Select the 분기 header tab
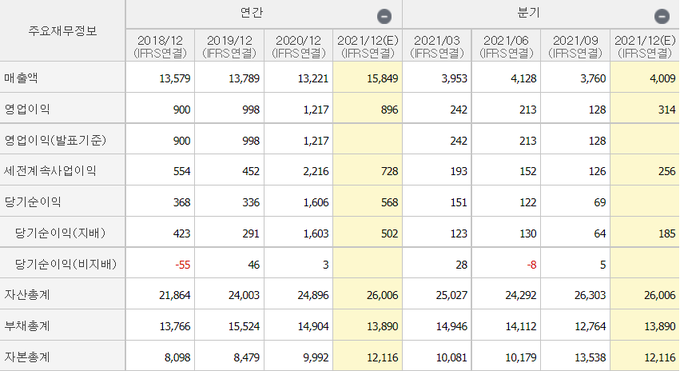680x371 pixels. pyautogui.click(x=529, y=13)
